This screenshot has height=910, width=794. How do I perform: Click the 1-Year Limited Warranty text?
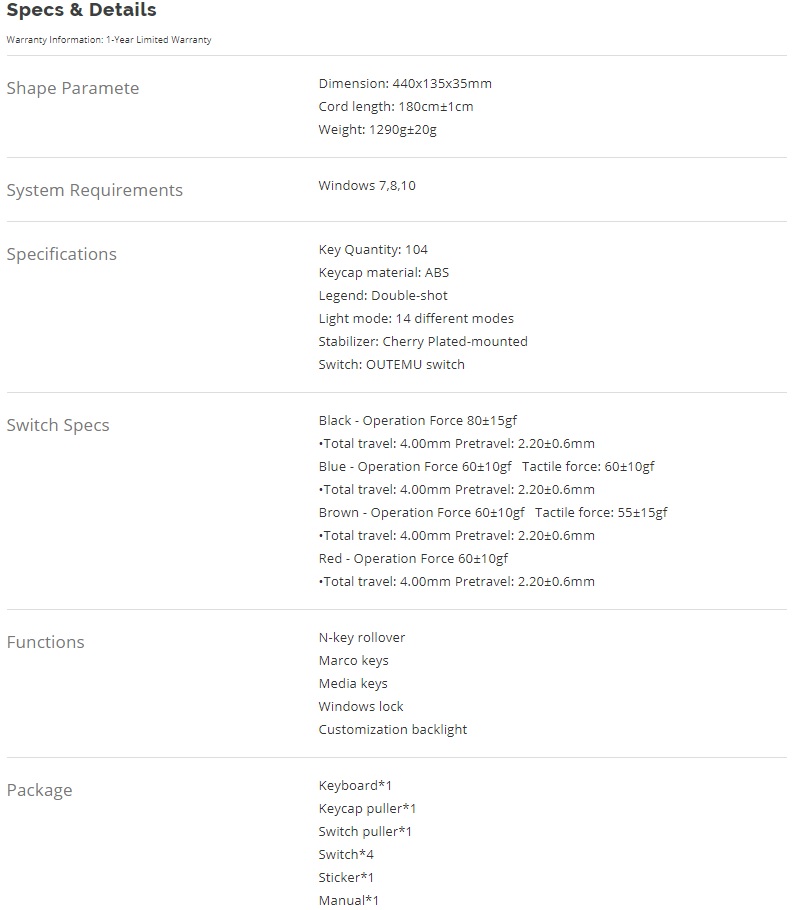[x=108, y=40]
